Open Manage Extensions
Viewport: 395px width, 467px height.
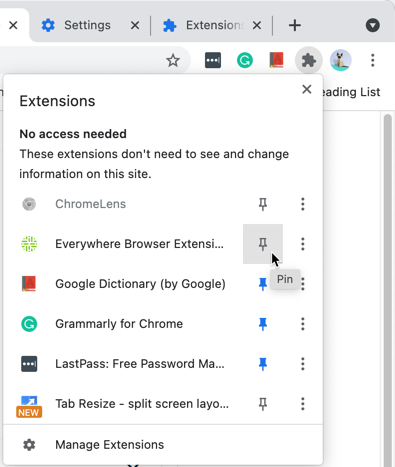163,445
